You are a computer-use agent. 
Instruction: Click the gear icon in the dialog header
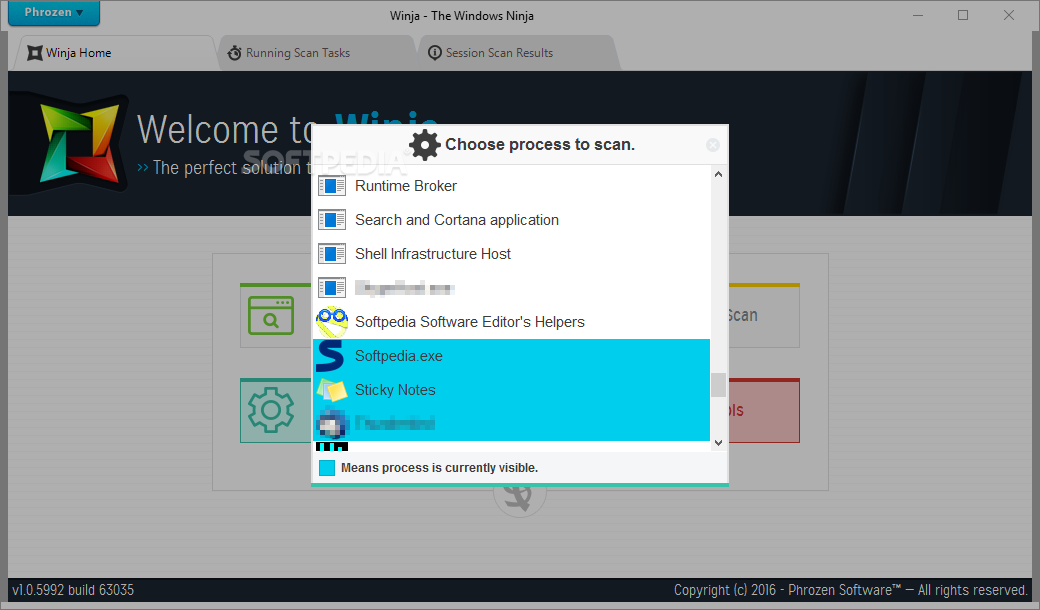click(424, 145)
